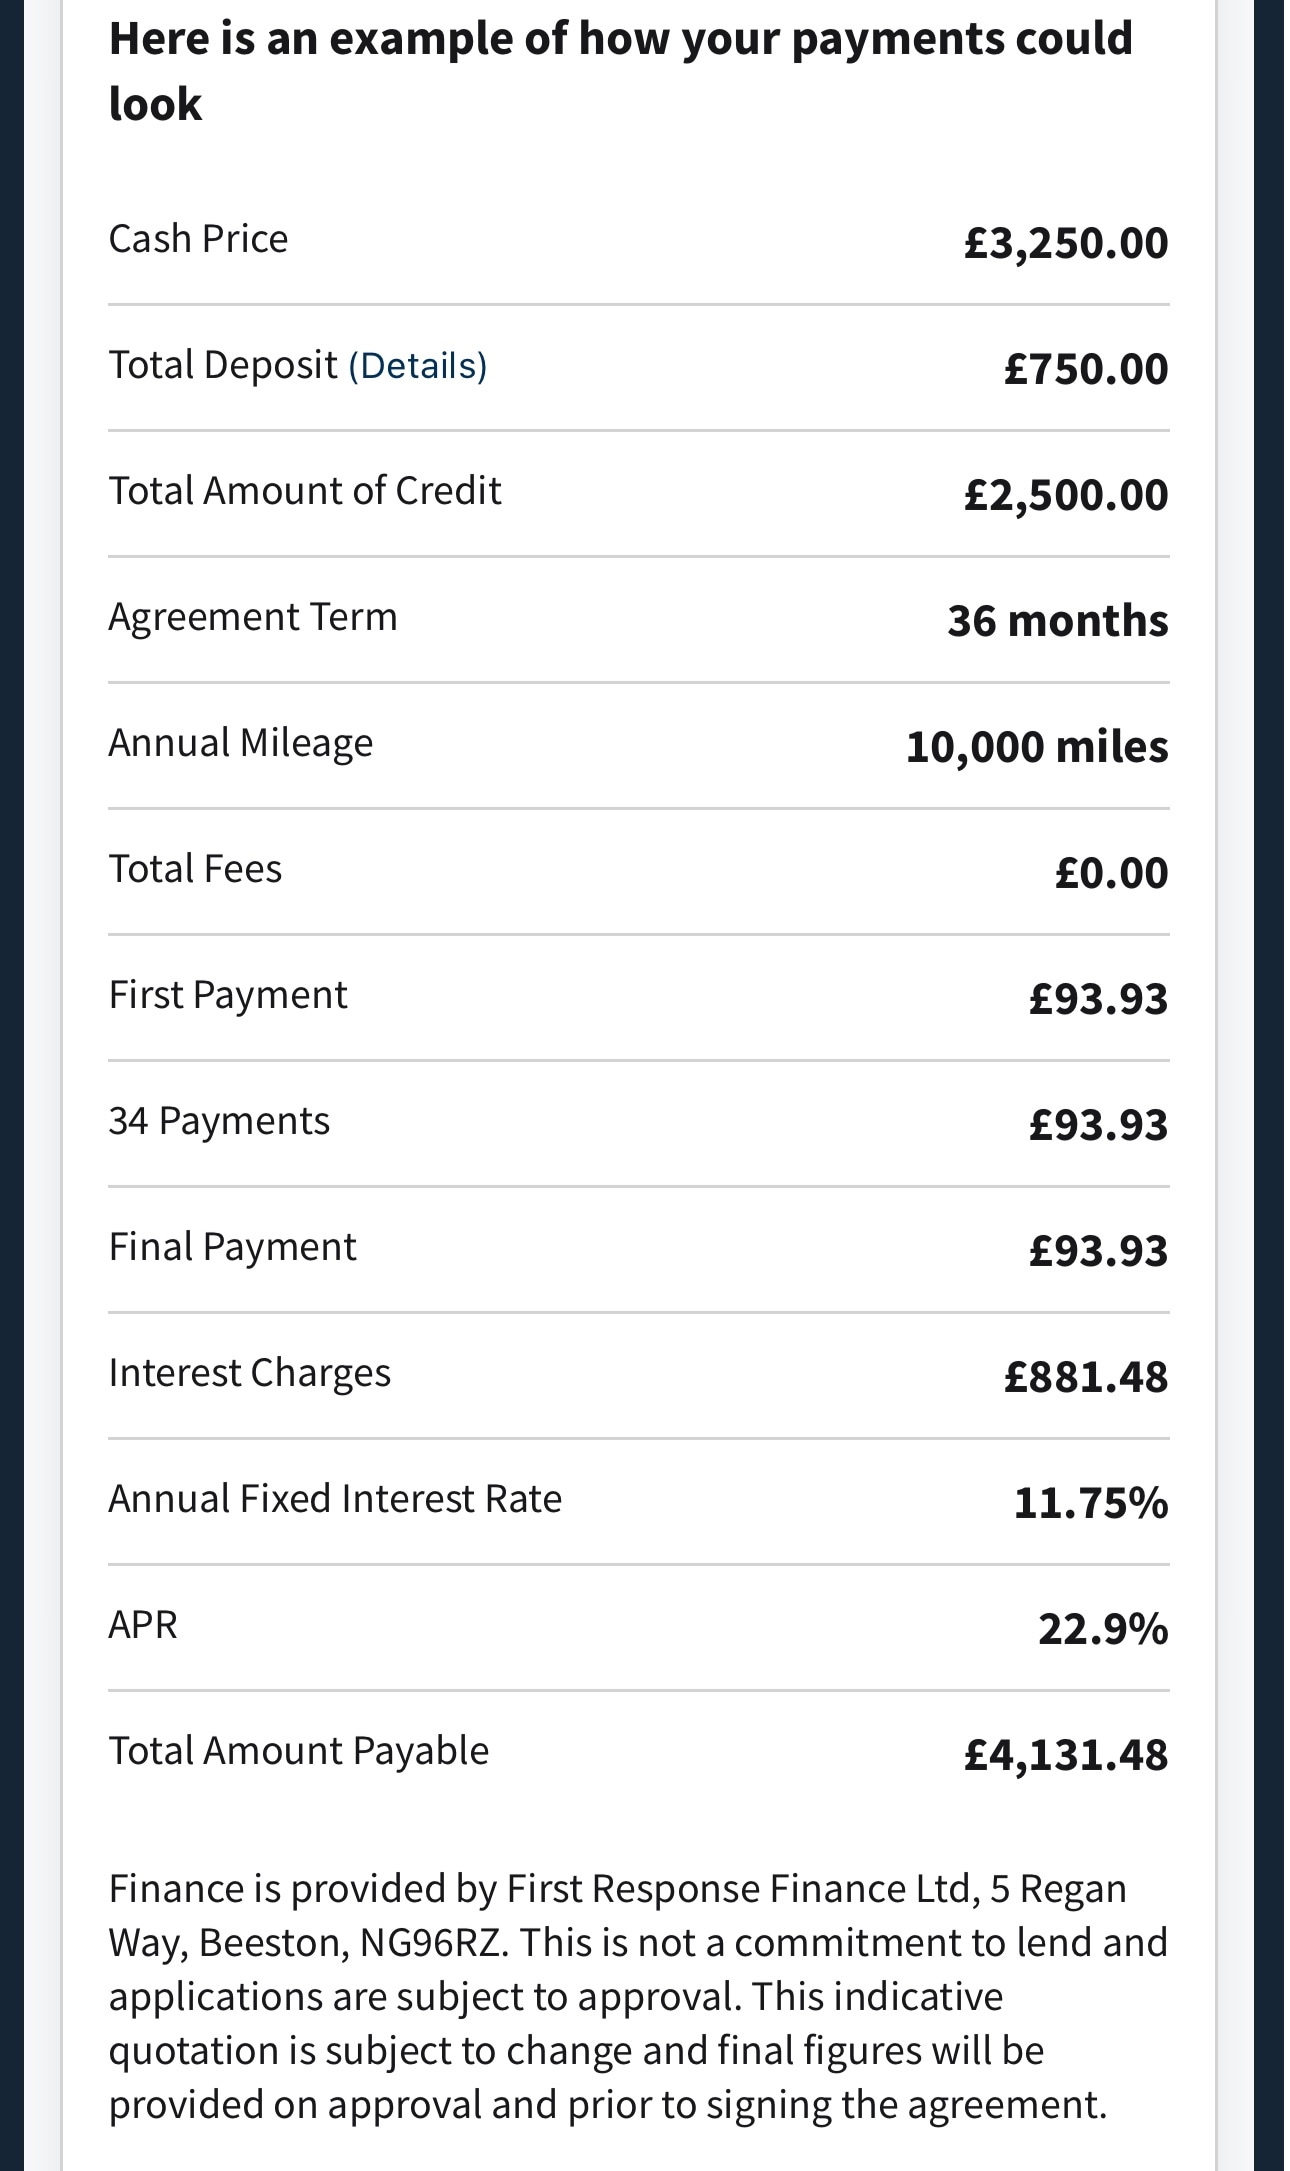The height and width of the screenshot is (2171, 1290).
Task: Click the First Response Finance disclaimer text
Action: point(638,1996)
